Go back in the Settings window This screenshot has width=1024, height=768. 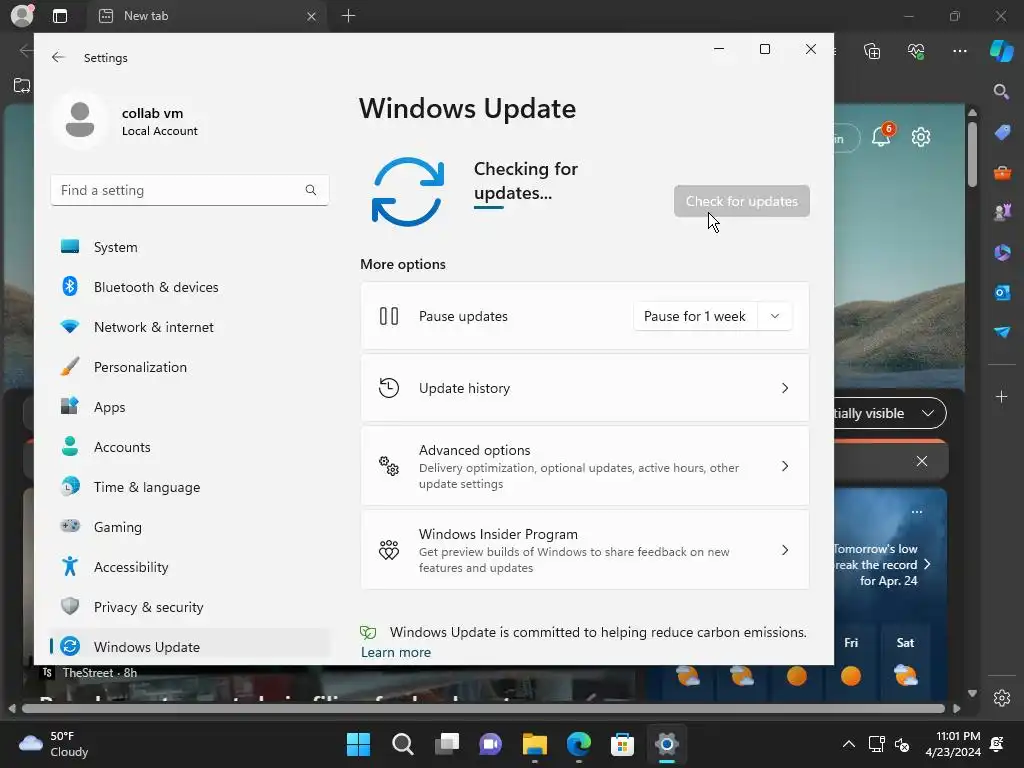coord(58,57)
